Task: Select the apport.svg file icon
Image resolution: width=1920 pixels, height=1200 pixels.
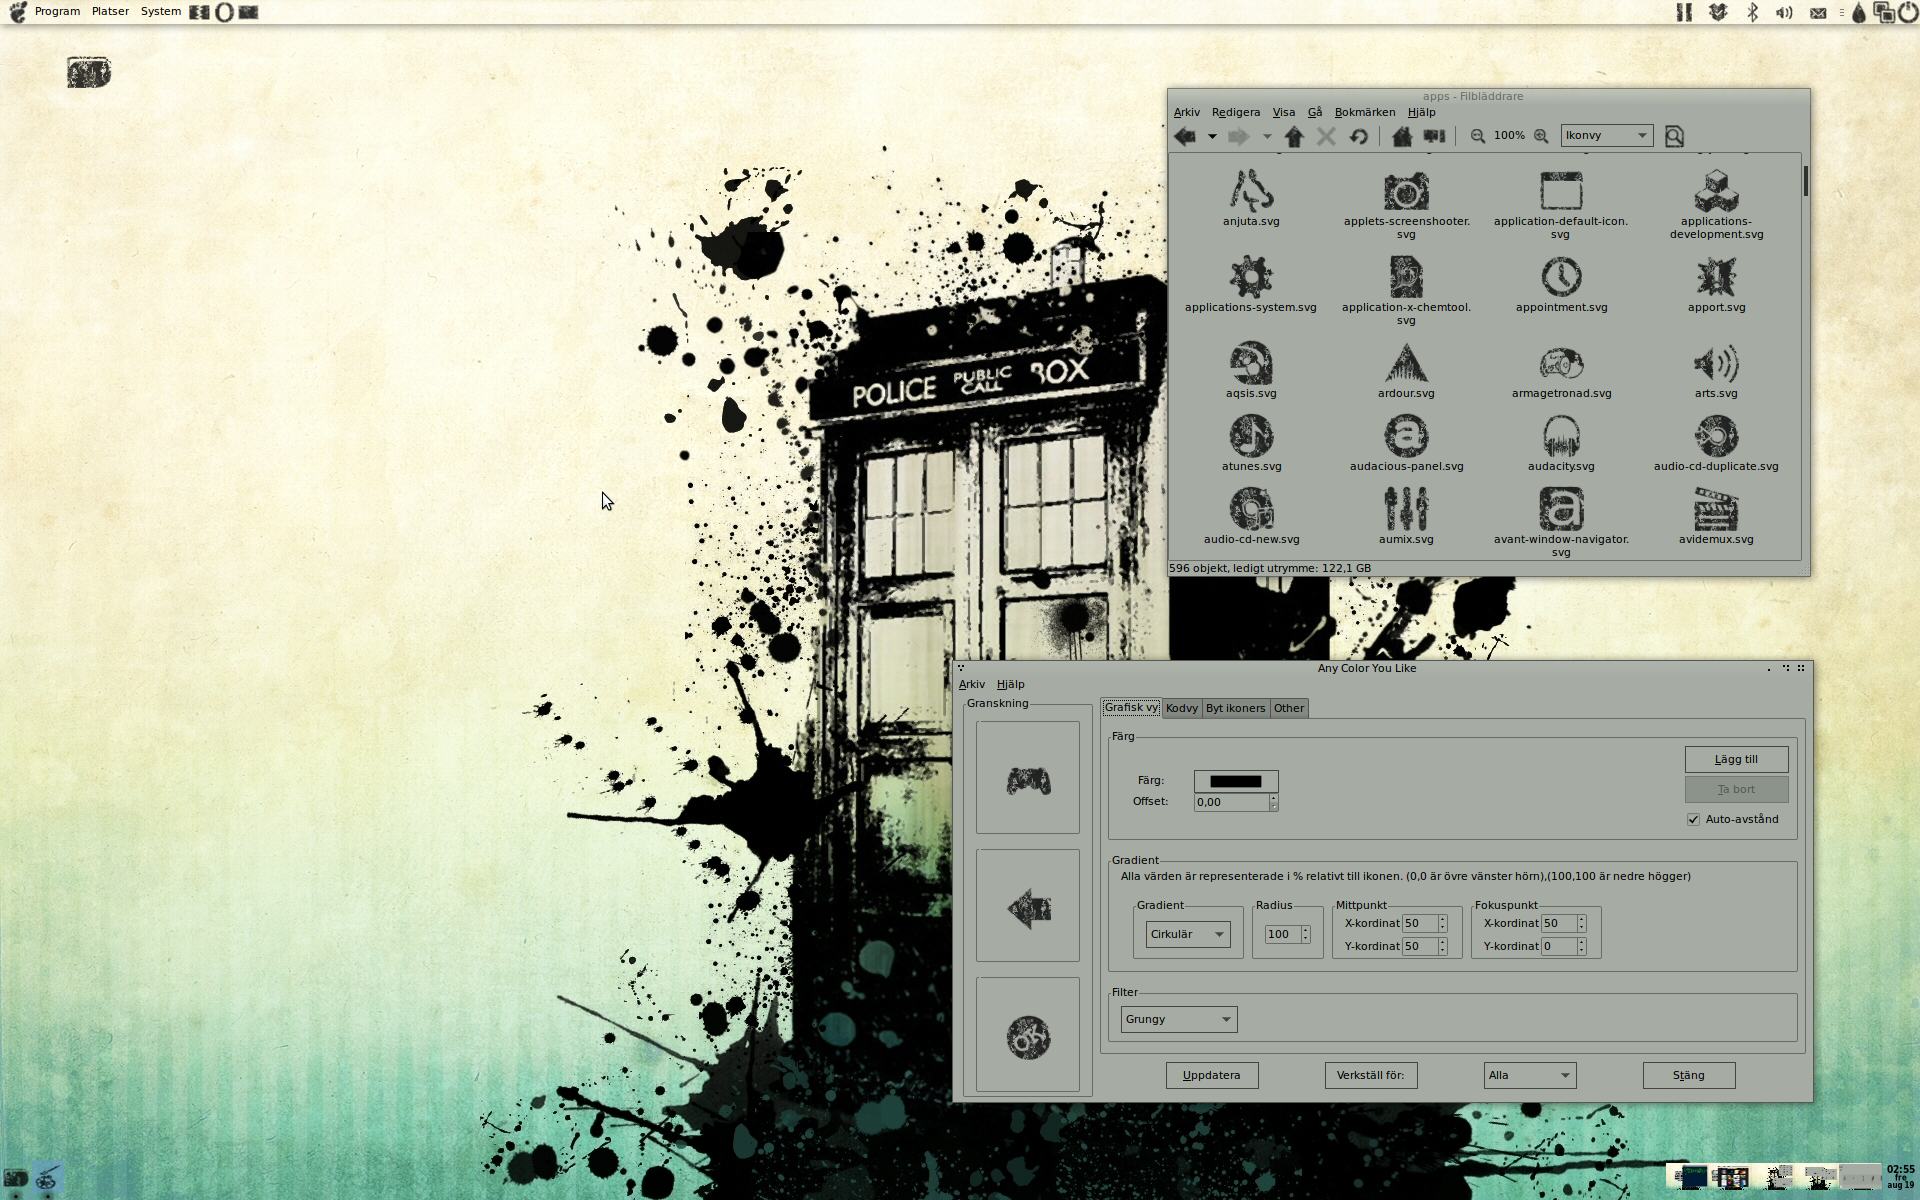Action: click(1716, 277)
